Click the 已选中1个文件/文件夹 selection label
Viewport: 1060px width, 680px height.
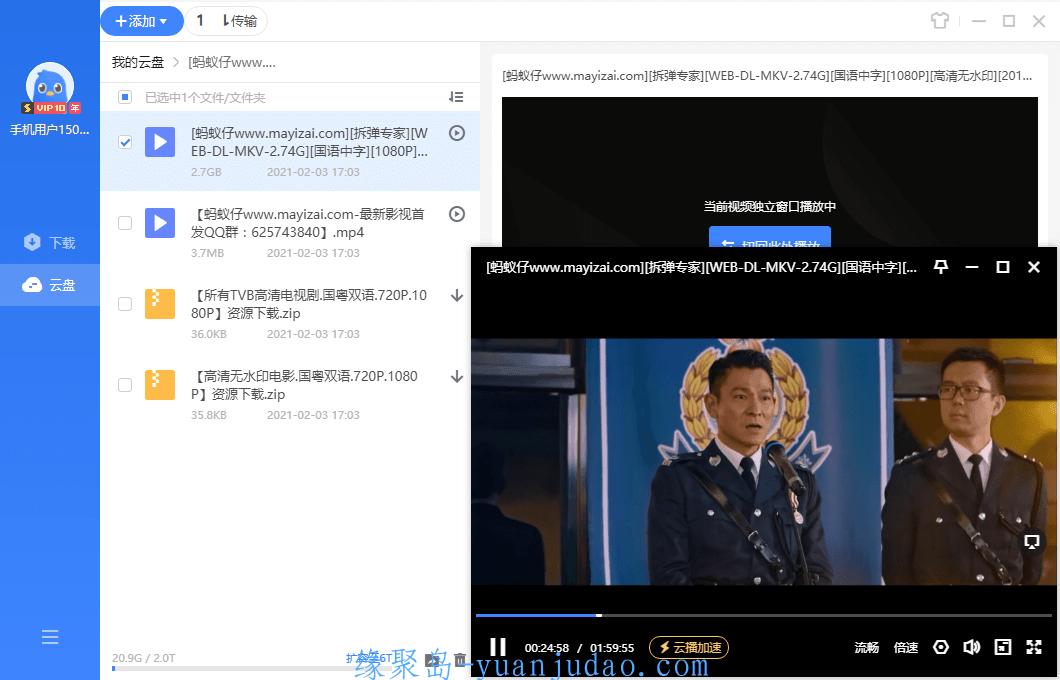pos(205,97)
